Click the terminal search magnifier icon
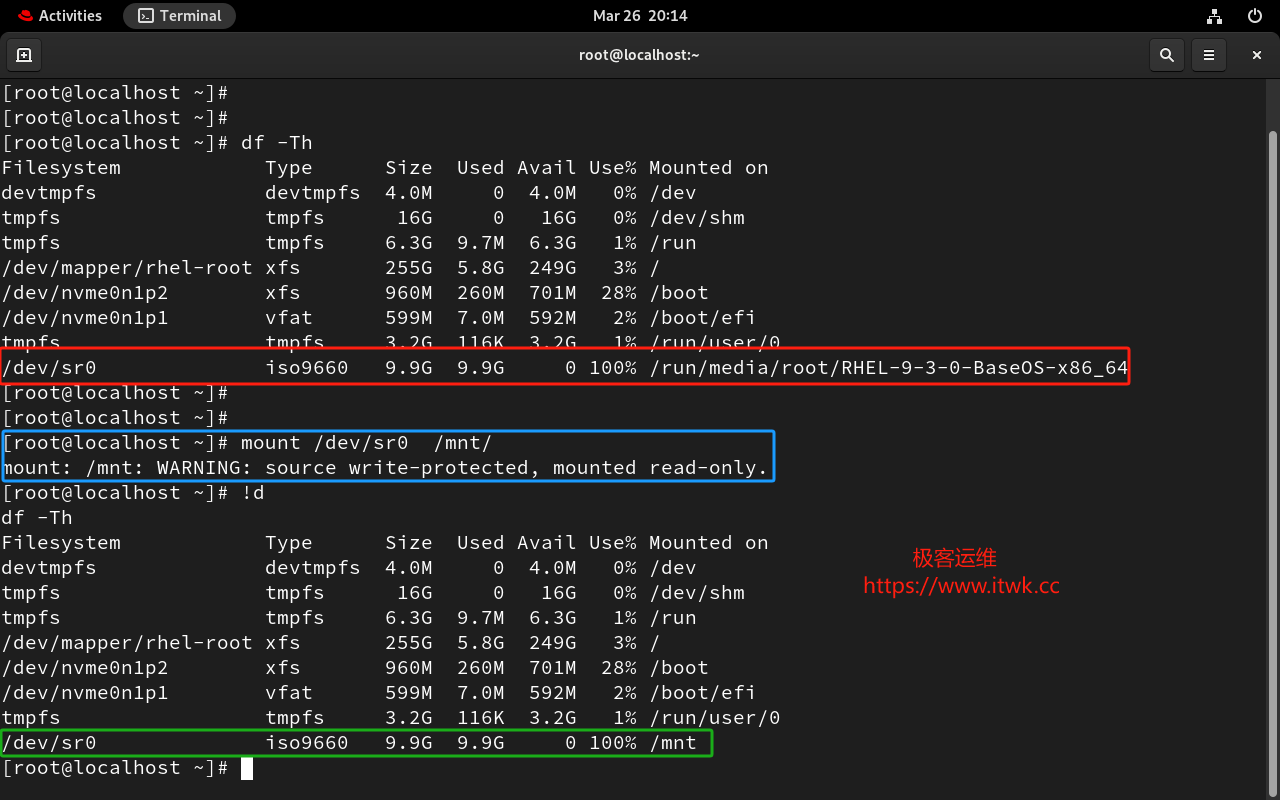1280x800 pixels. click(x=1167, y=55)
